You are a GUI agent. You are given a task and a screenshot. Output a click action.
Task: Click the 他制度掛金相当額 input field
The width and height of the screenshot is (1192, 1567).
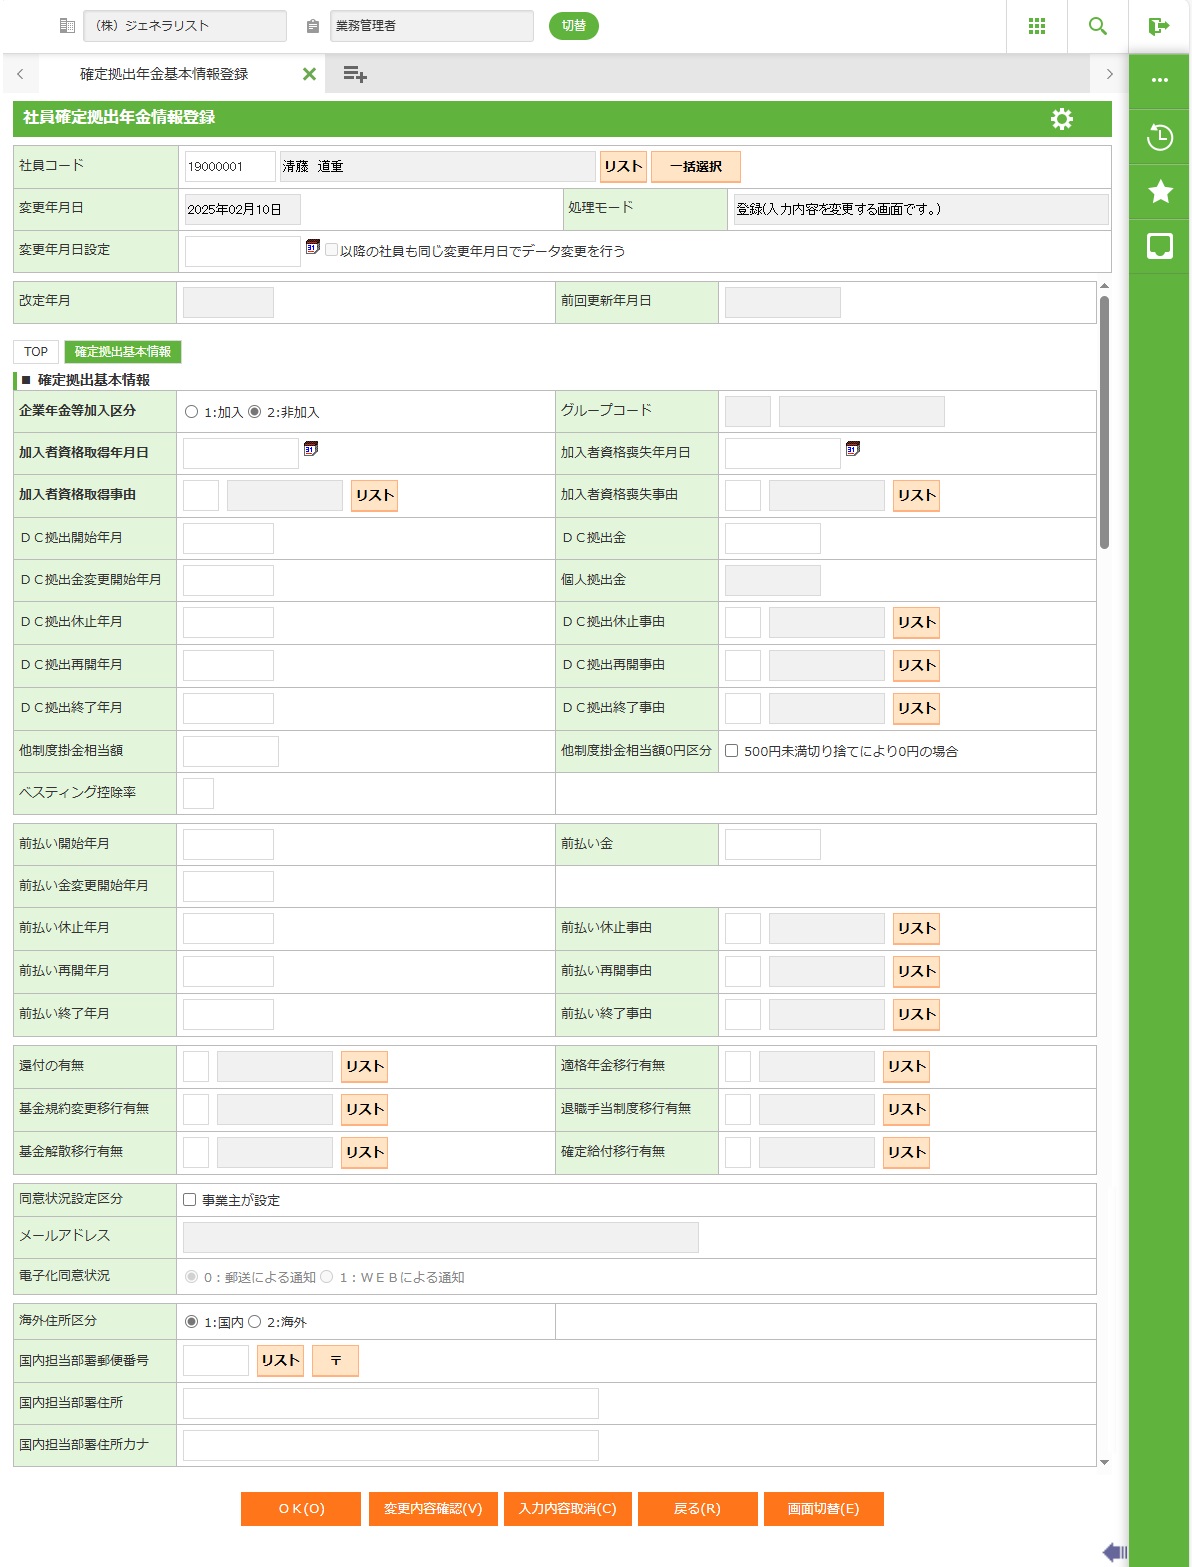[x=231, y=751]
